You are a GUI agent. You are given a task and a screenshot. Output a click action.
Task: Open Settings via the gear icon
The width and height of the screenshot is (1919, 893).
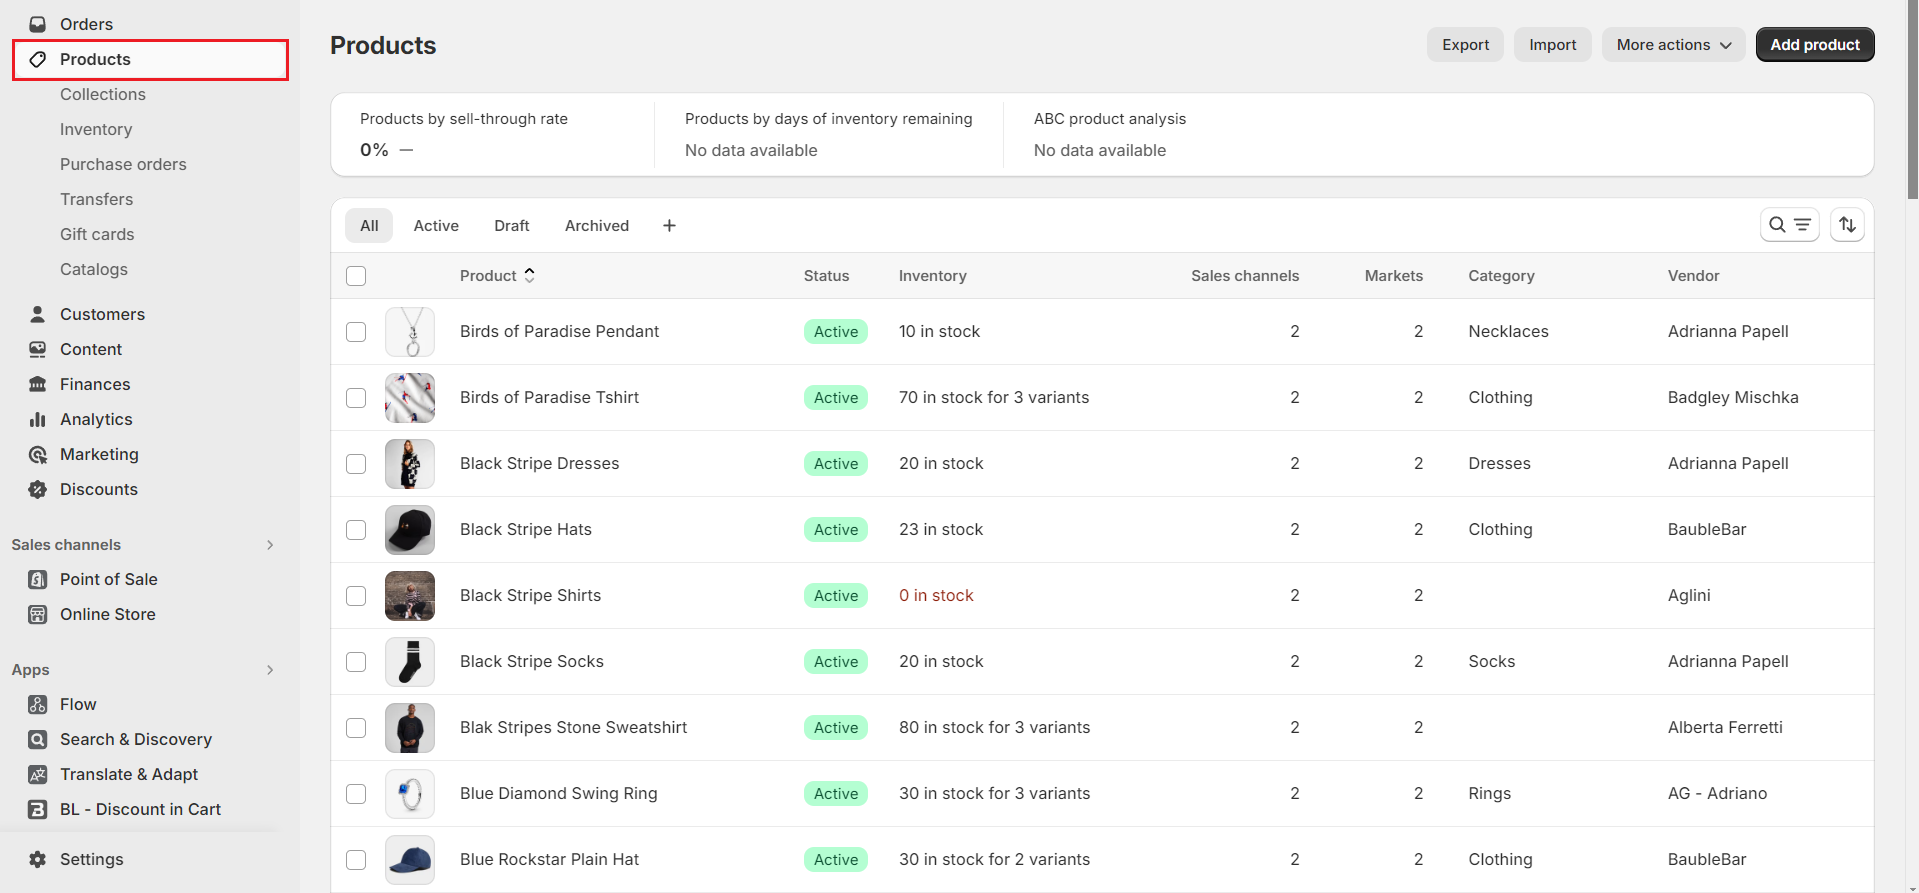[x=38, y=859]
